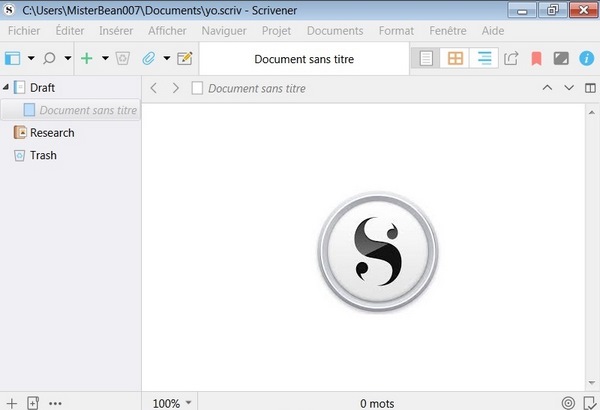Focus the Document sans titre quick search field
The width and height of the screenshot is (600, 410).
coord(304,59)
